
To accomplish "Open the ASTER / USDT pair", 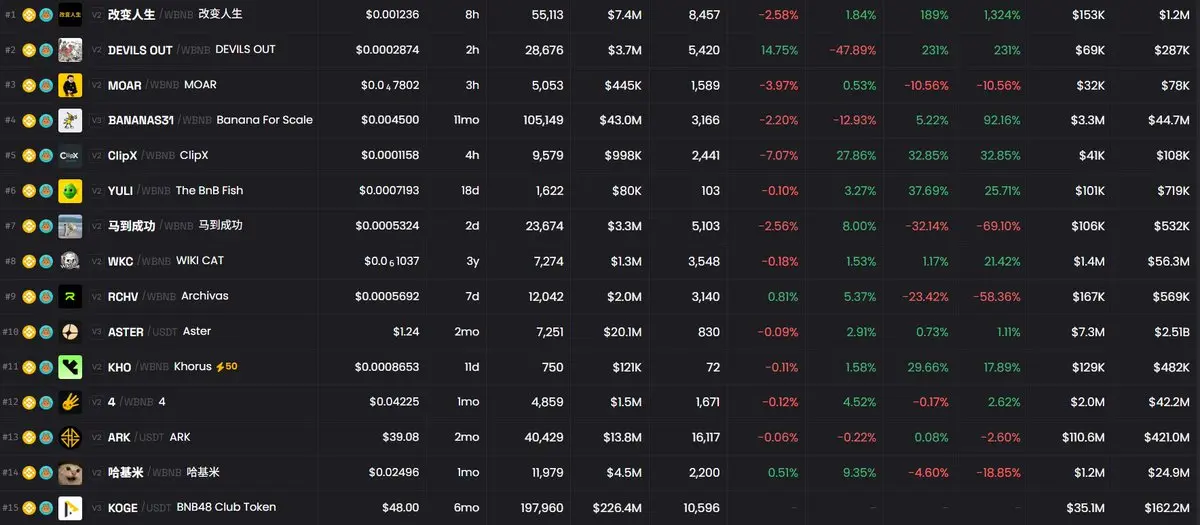I will click(159, 331).
